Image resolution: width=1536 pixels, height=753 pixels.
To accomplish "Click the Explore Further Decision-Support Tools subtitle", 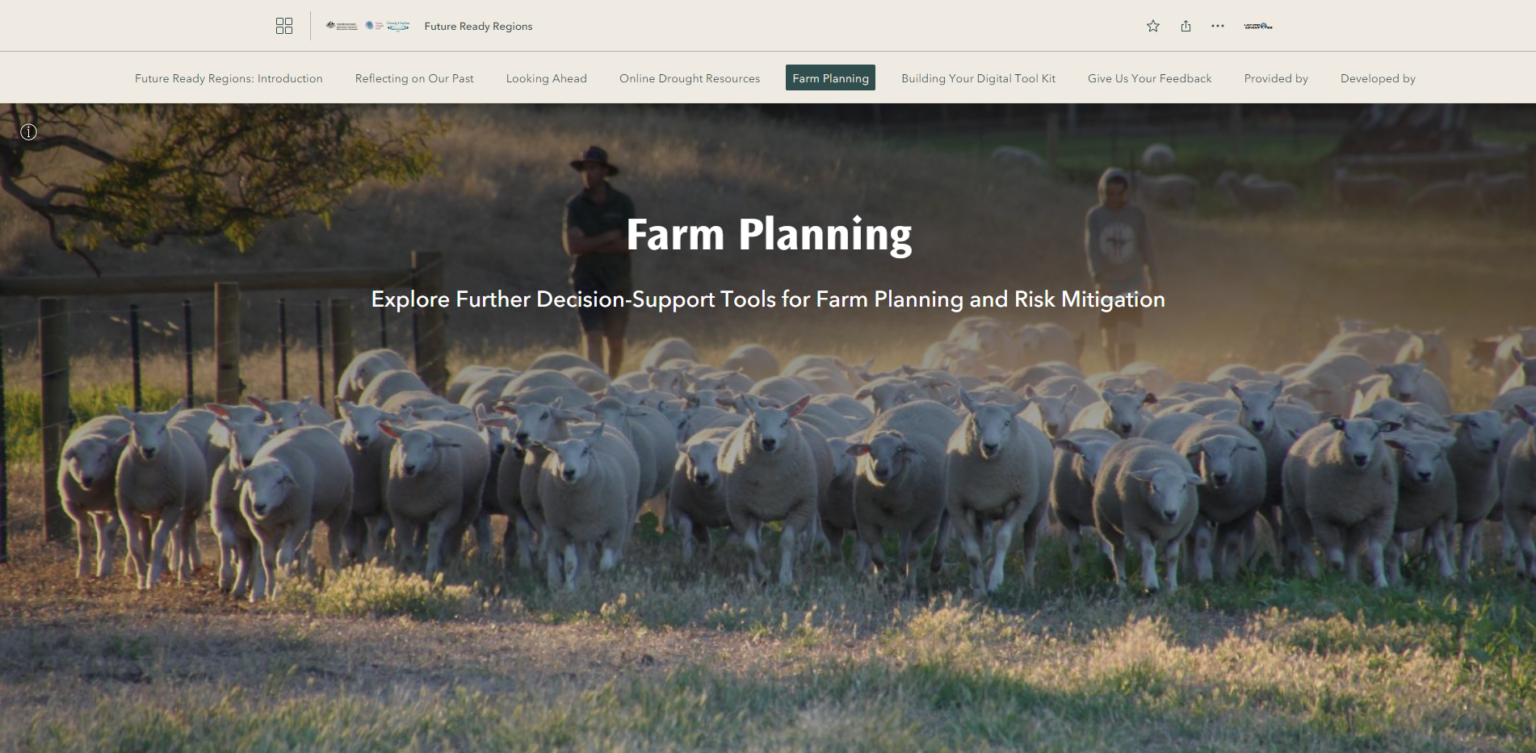I will [768, 299].
